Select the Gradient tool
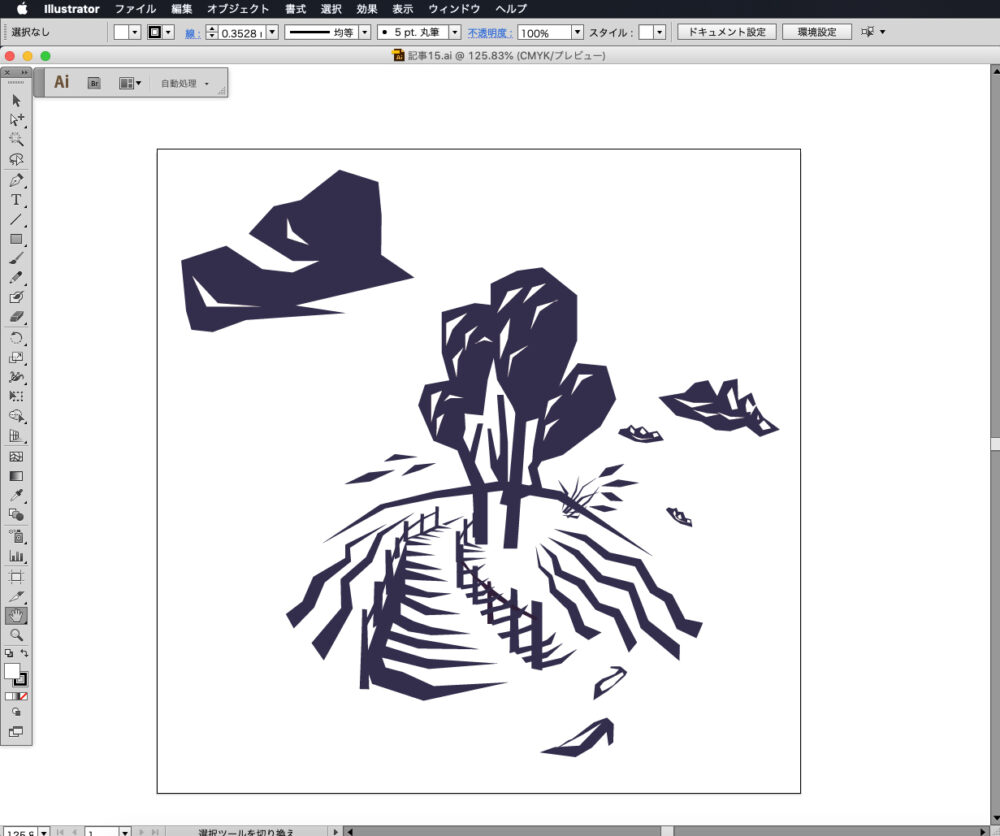Viewport: 1000px width, 836px height. pyautogui.click(x=16, y=476)
